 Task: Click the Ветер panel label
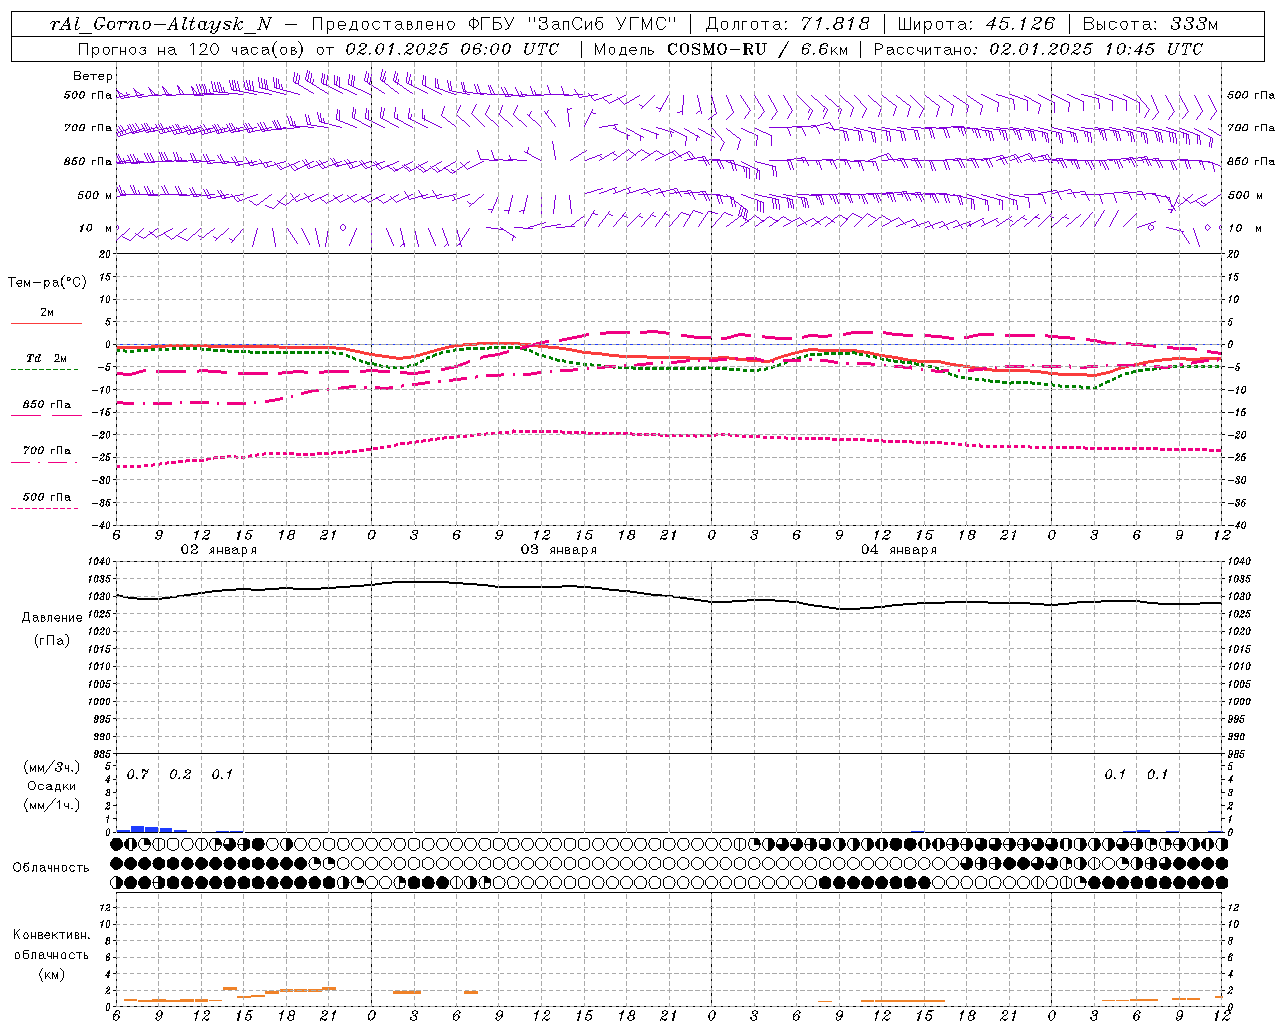[93, 76]
